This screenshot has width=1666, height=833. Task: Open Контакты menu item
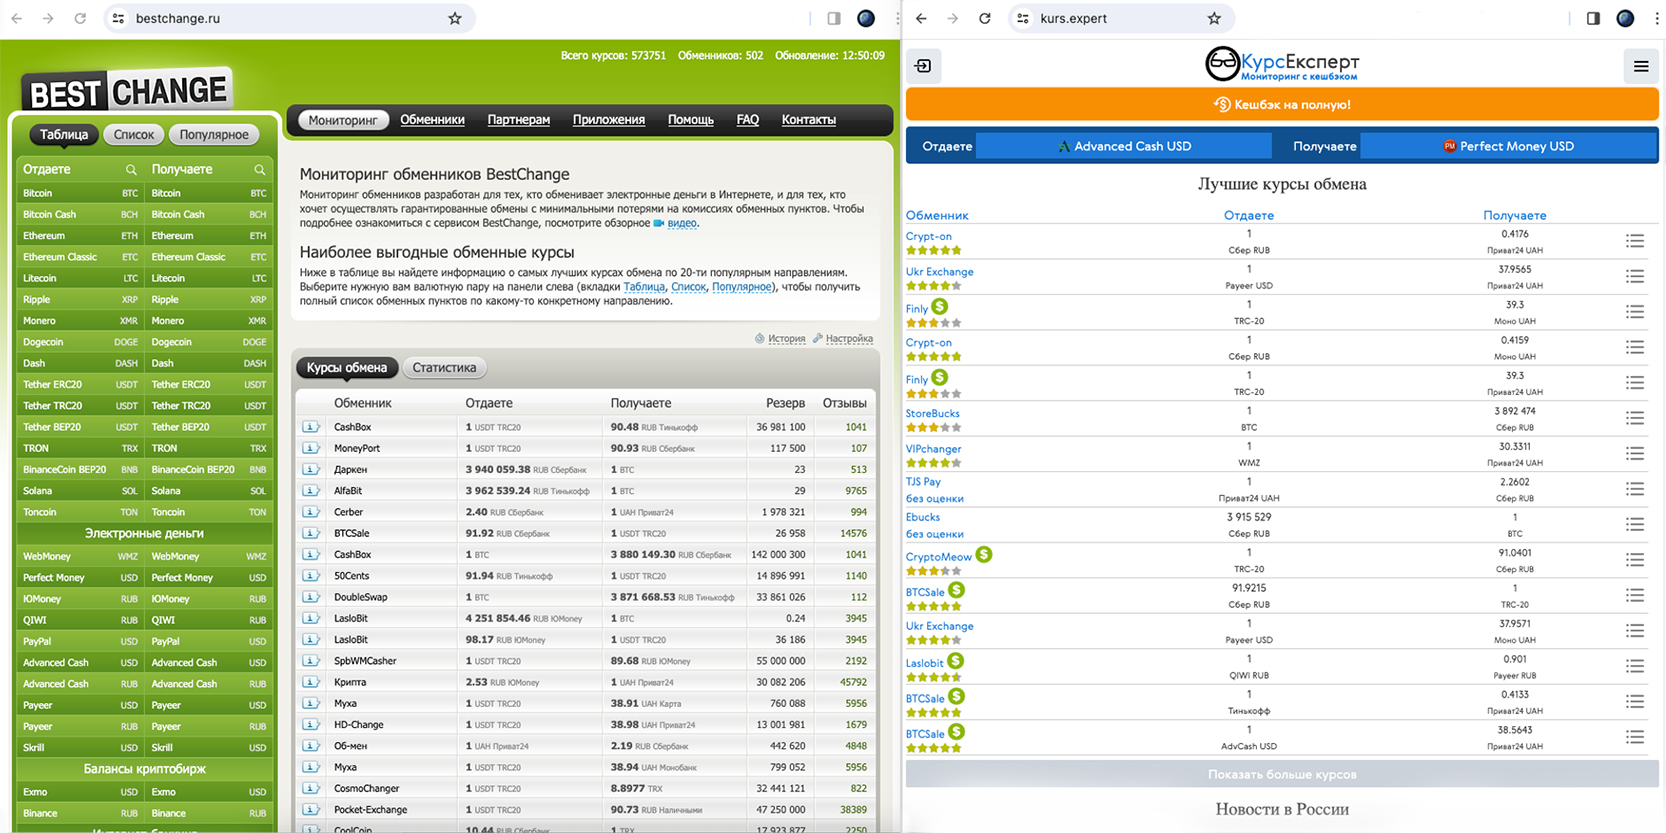click(808, 120)
